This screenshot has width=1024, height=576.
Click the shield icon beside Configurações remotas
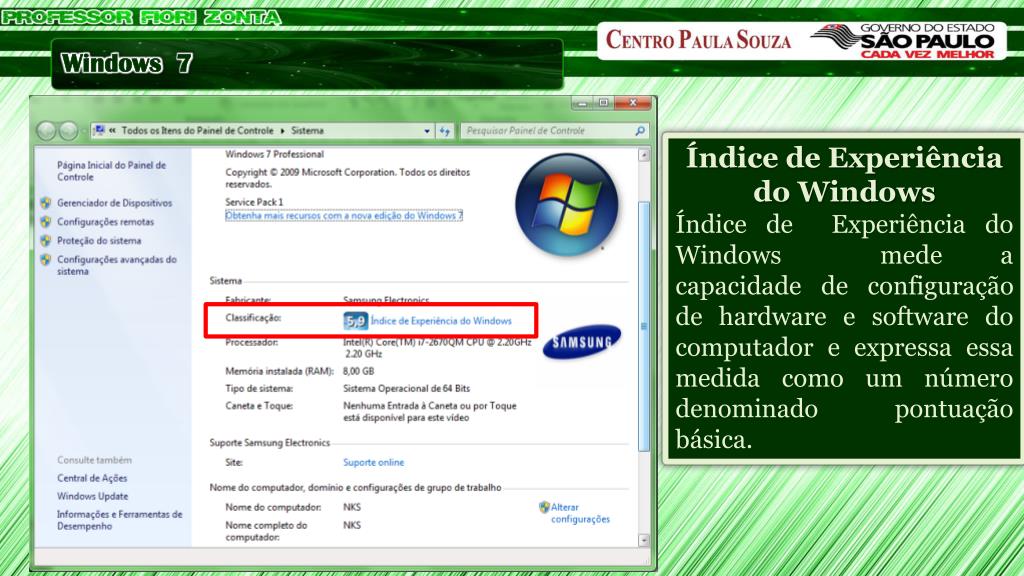[45, 222]
